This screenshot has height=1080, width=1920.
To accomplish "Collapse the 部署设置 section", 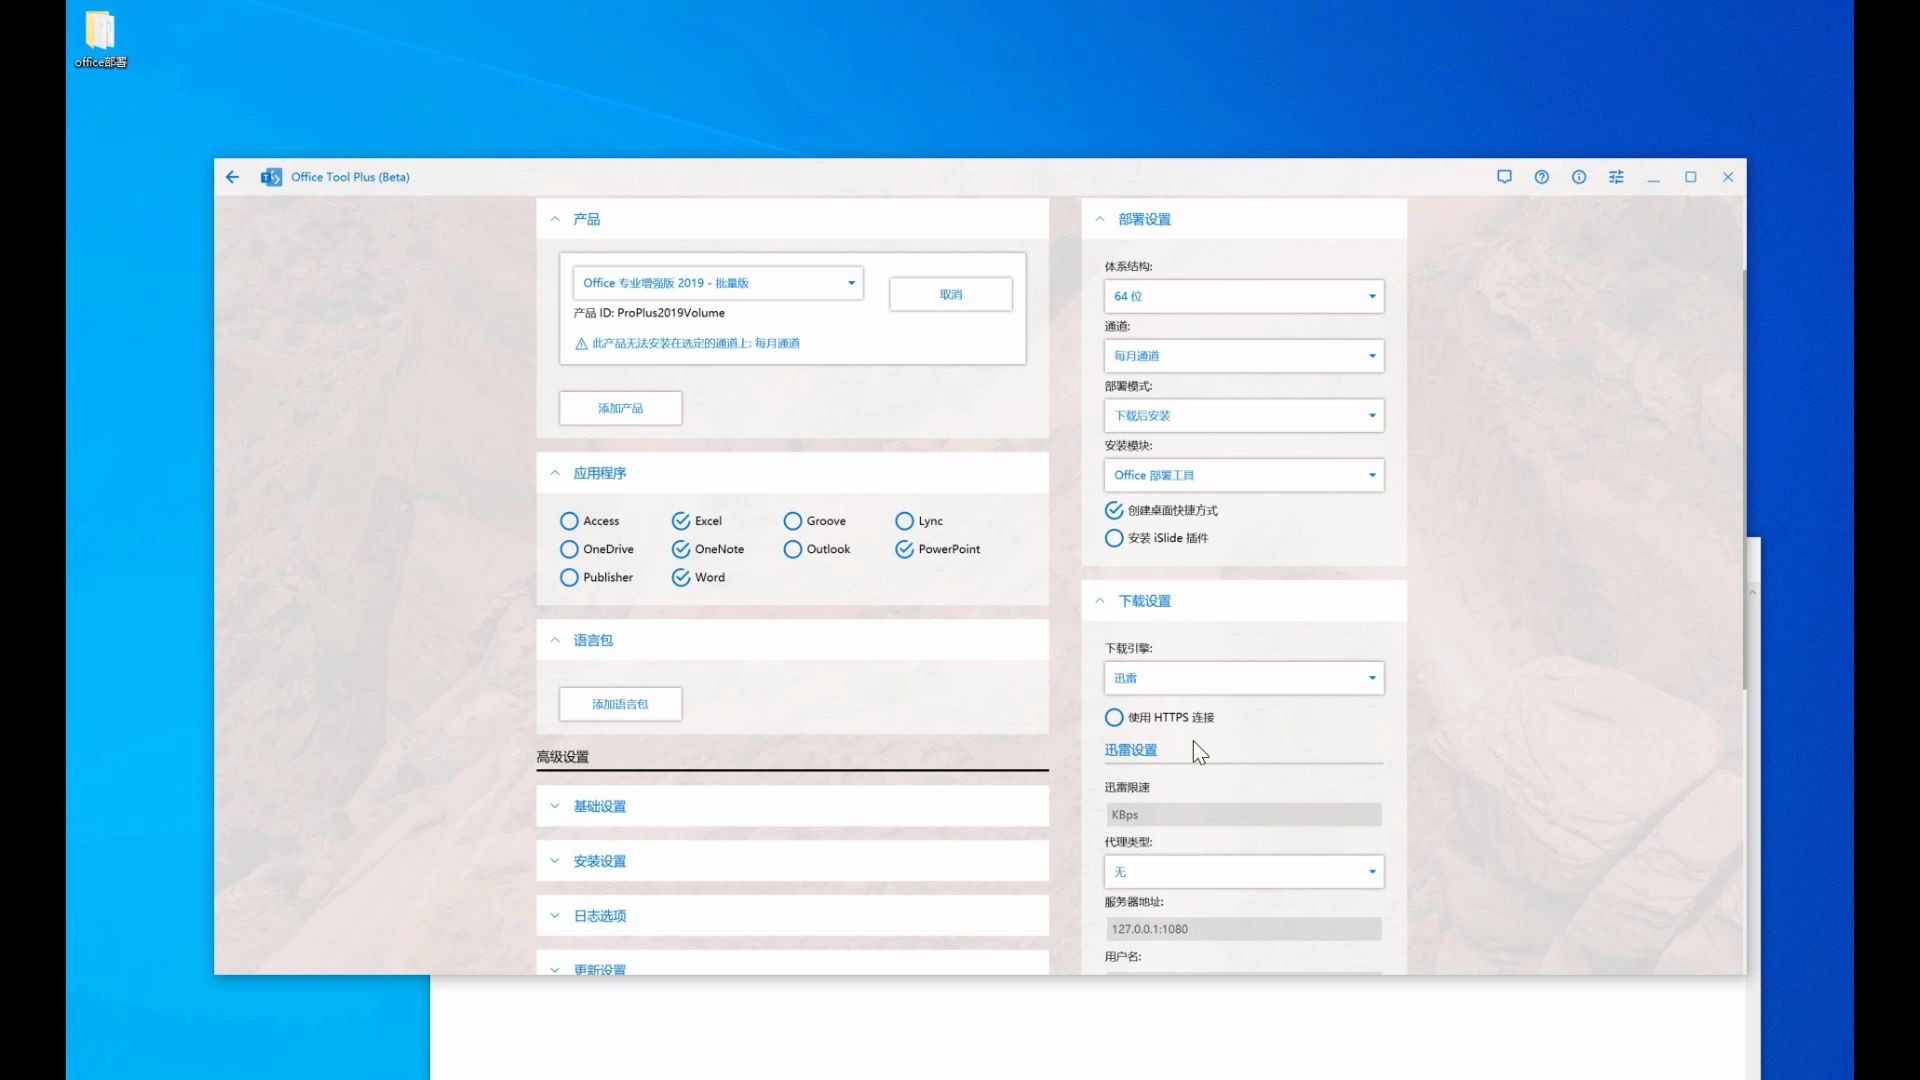I will 1100,219.
